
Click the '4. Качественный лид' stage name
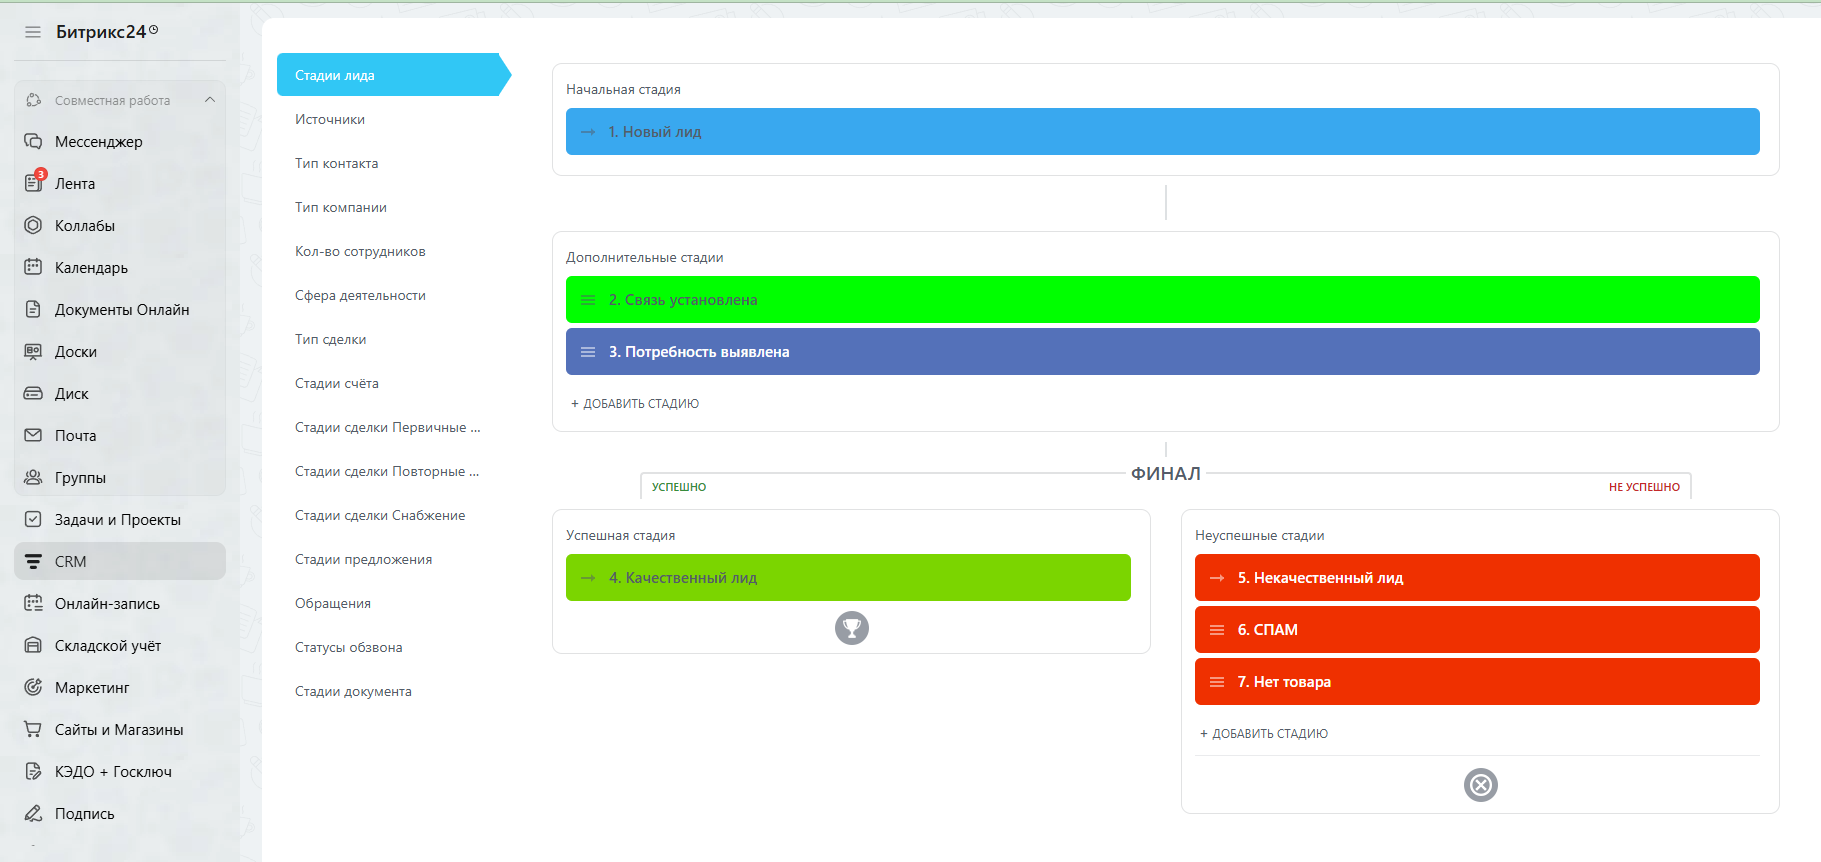coord(683,578)
